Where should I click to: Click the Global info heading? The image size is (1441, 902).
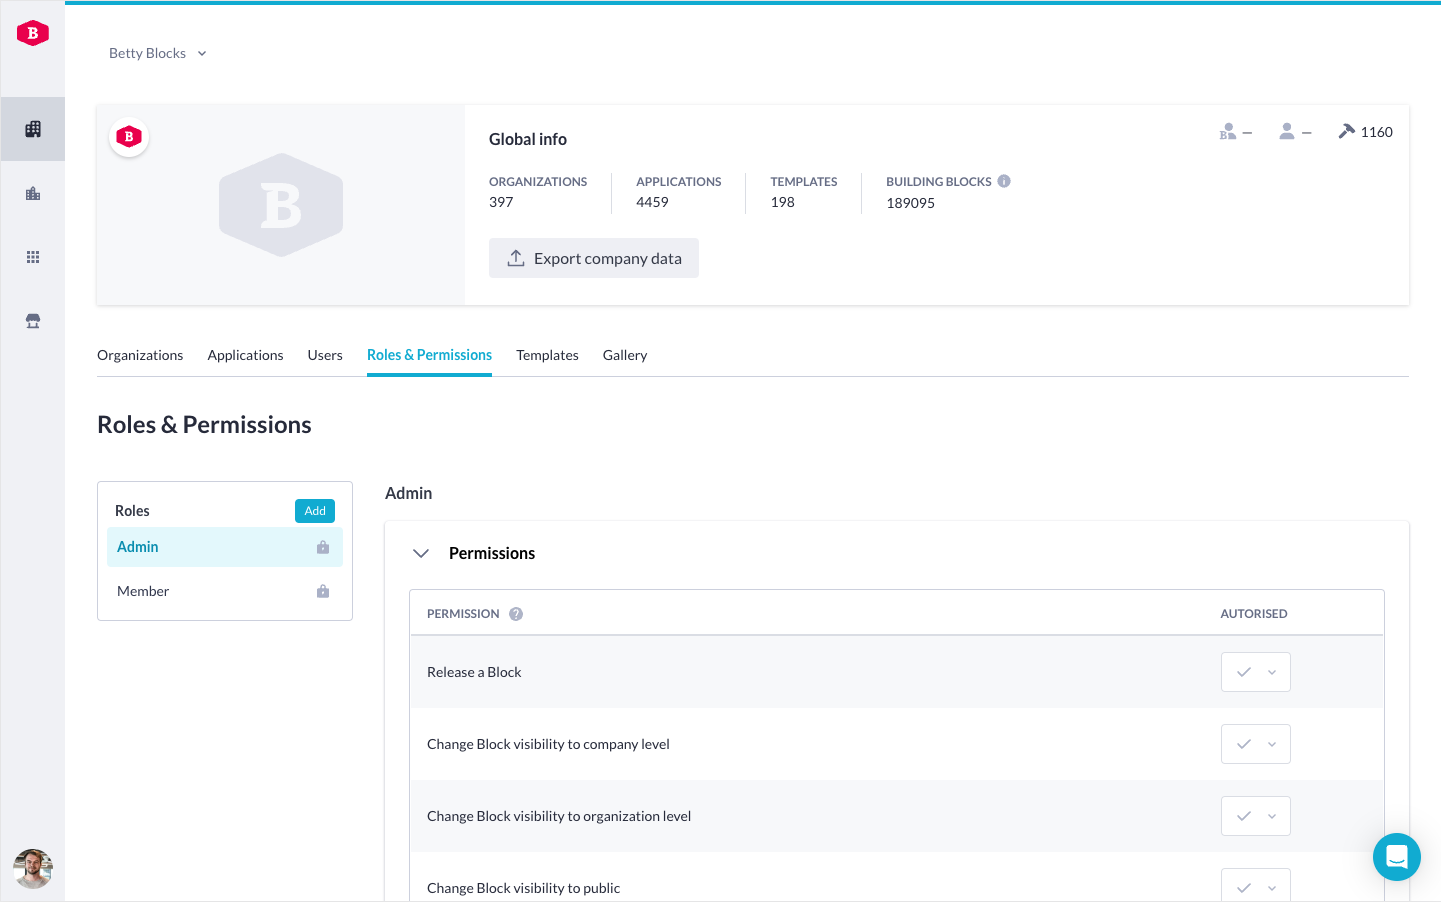tap(528, 139)
